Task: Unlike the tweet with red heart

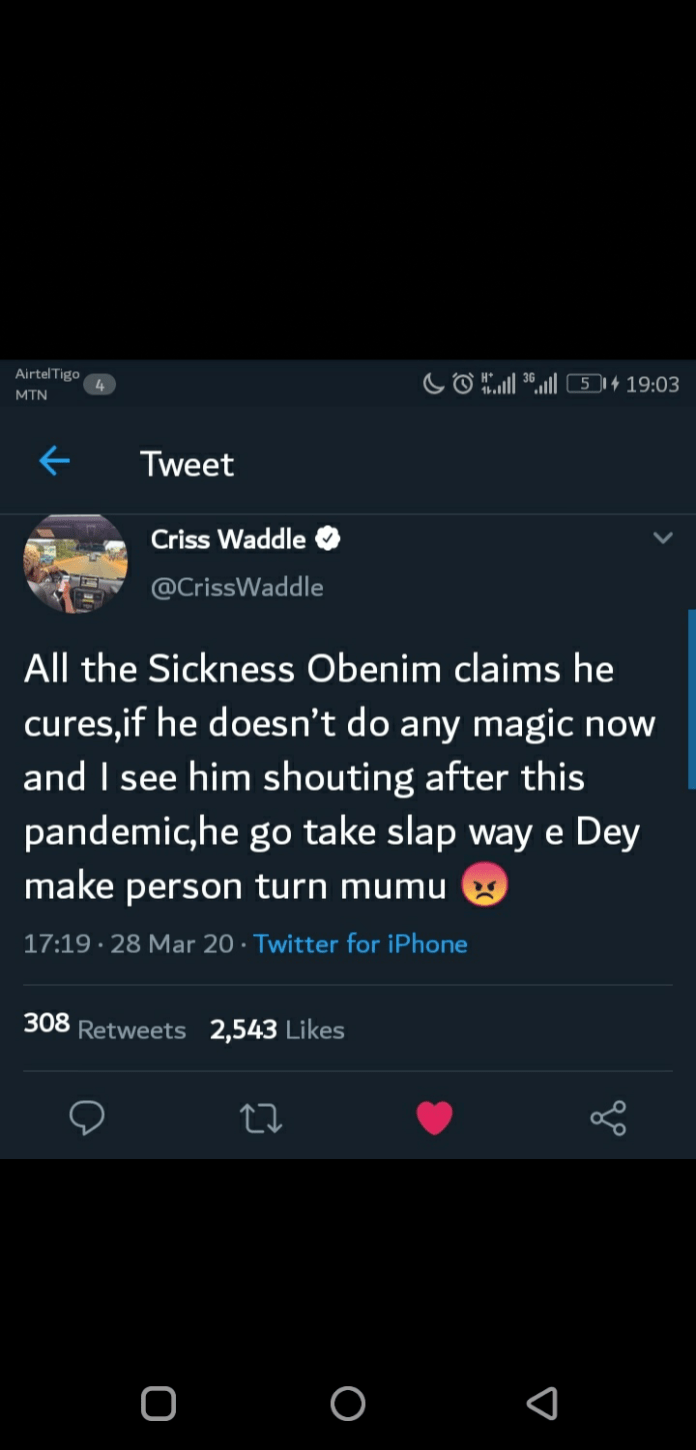Action: tap(434, 1117)
